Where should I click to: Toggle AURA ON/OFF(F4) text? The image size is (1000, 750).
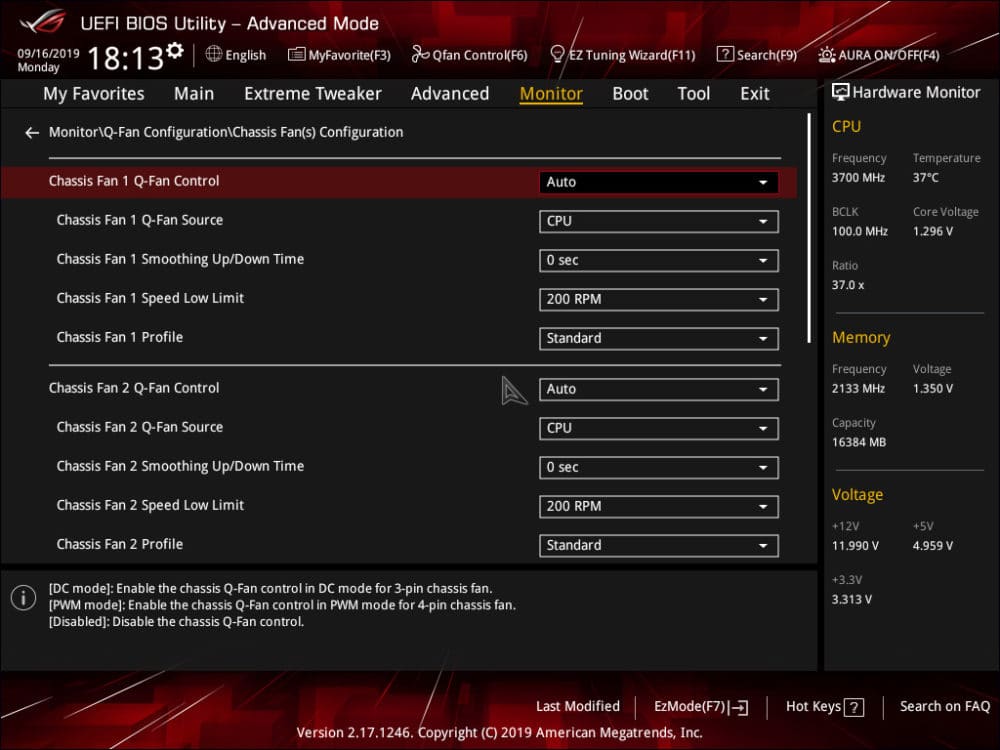click(x=888, y=55)
